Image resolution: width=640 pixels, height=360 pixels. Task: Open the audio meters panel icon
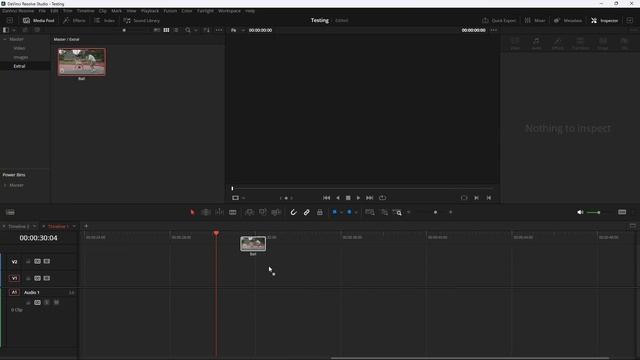(x=622, y=212)
